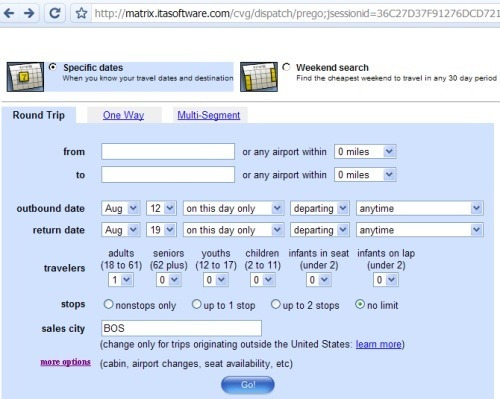Choose up to 1 stop option

coord(197,304)
